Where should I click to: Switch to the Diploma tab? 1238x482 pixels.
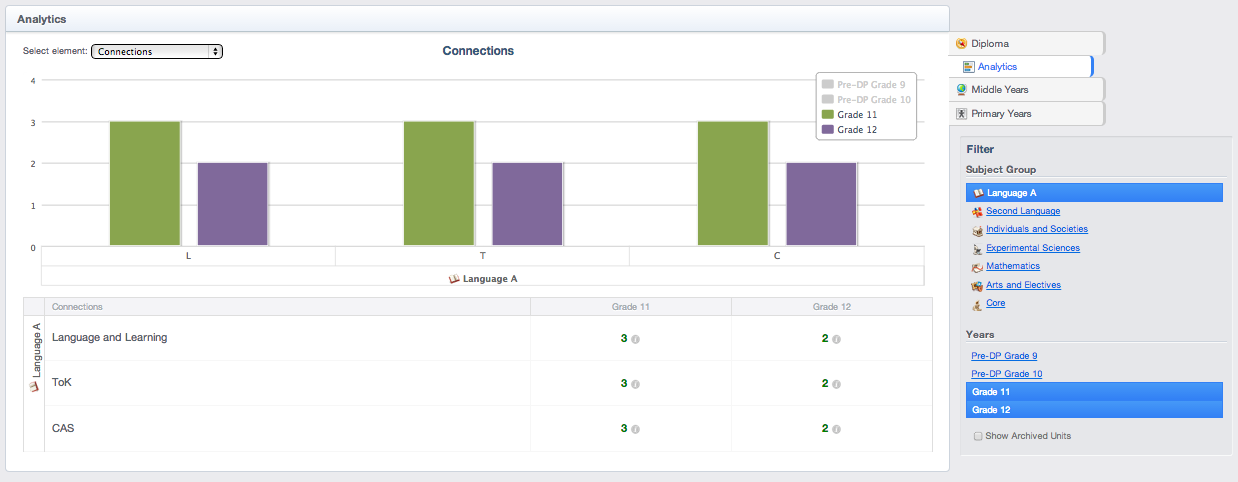pyautogui.click(x=1027, y=43)
